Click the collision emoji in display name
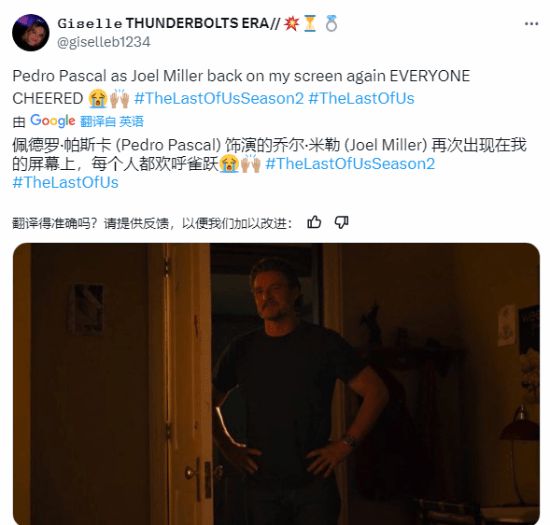 tap(291, 24)
